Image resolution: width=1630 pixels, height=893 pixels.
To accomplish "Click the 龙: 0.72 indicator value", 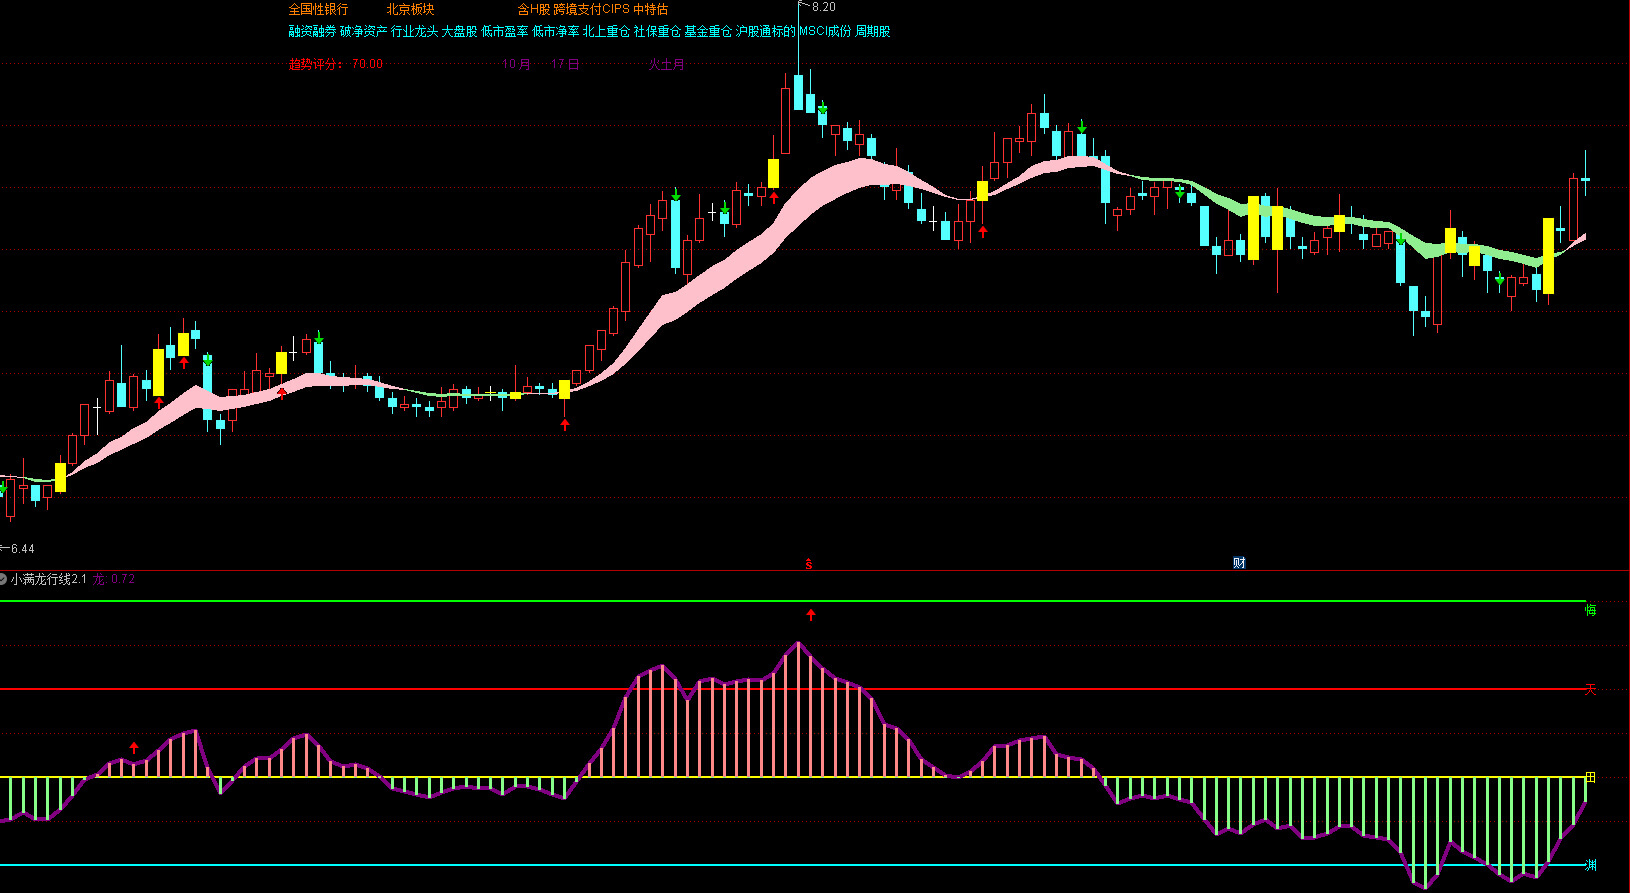I will [114, 579].
